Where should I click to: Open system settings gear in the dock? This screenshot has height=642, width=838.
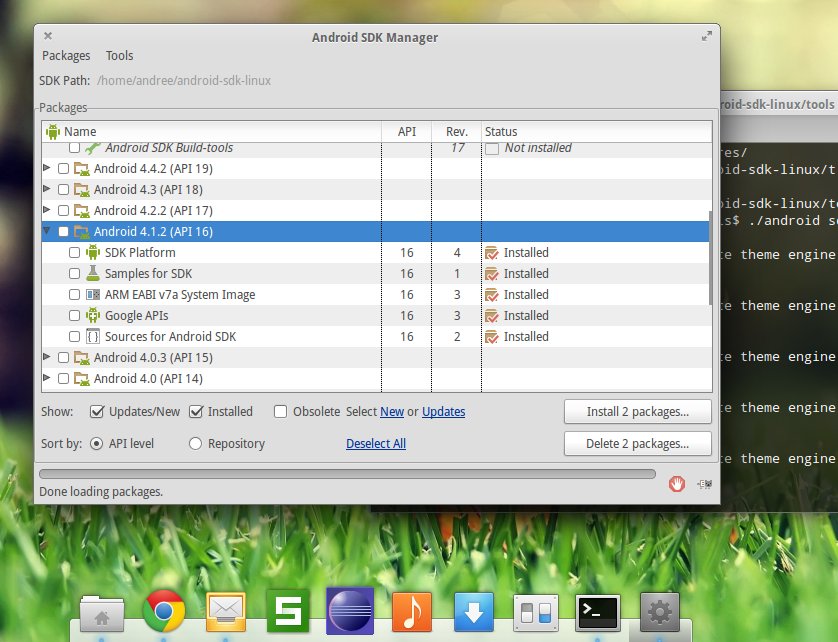click(659, 612)
